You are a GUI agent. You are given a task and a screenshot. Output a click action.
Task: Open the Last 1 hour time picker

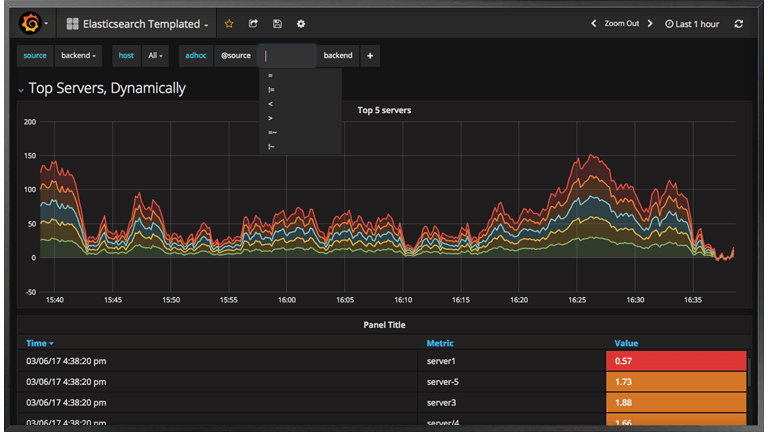[x=692, y=24]
